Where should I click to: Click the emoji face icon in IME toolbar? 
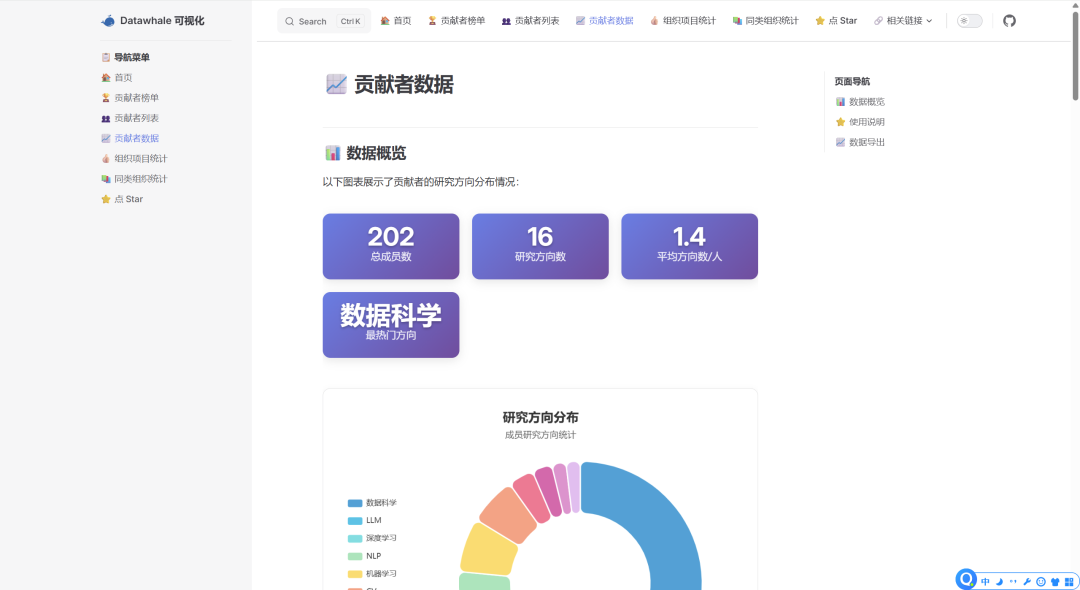pos(1041,582)
